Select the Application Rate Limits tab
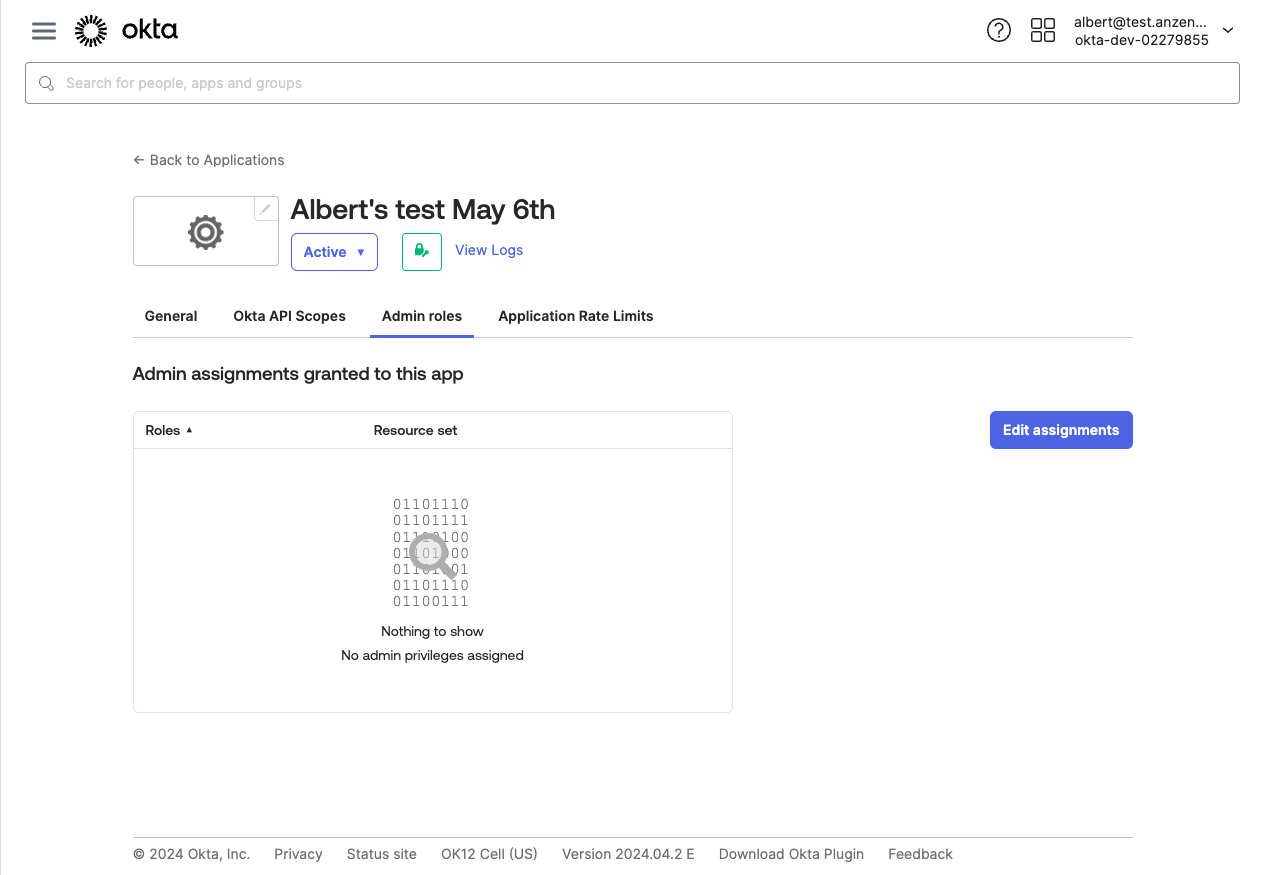The height and width of the screenshot is (875, 1264). click(575, 316)
